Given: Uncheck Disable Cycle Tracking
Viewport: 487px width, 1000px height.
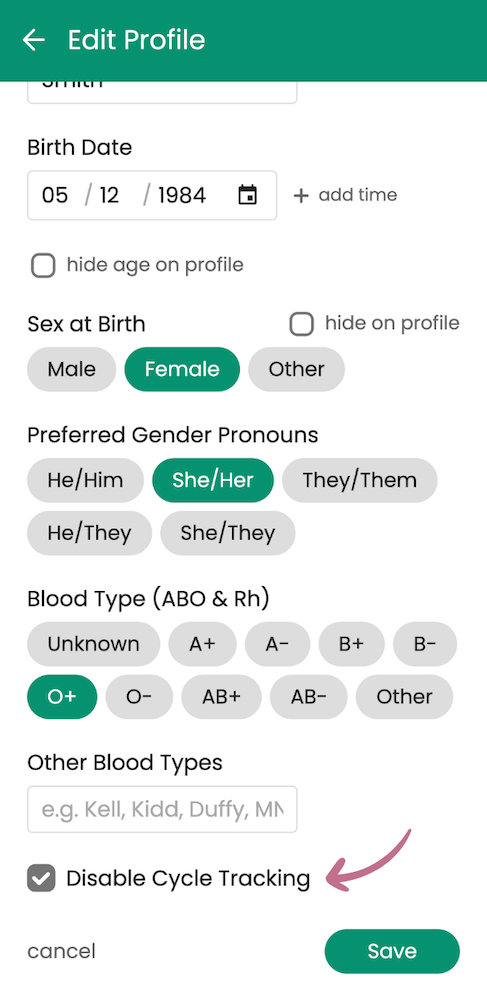Looking at the screenshot, I should pos(41,878).
